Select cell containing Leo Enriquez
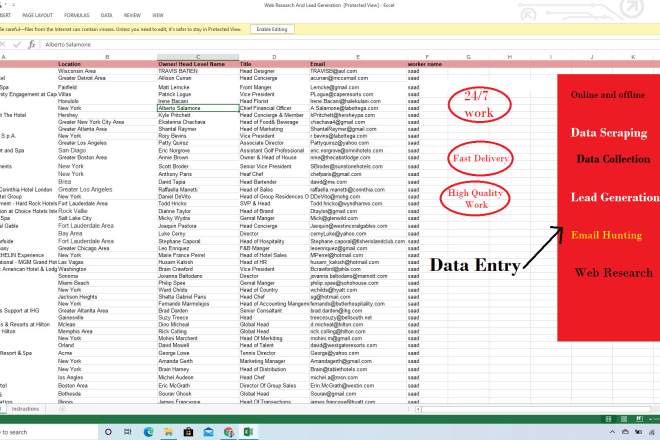The width and height of the screenshot is (660, 440). click(198, 248)
